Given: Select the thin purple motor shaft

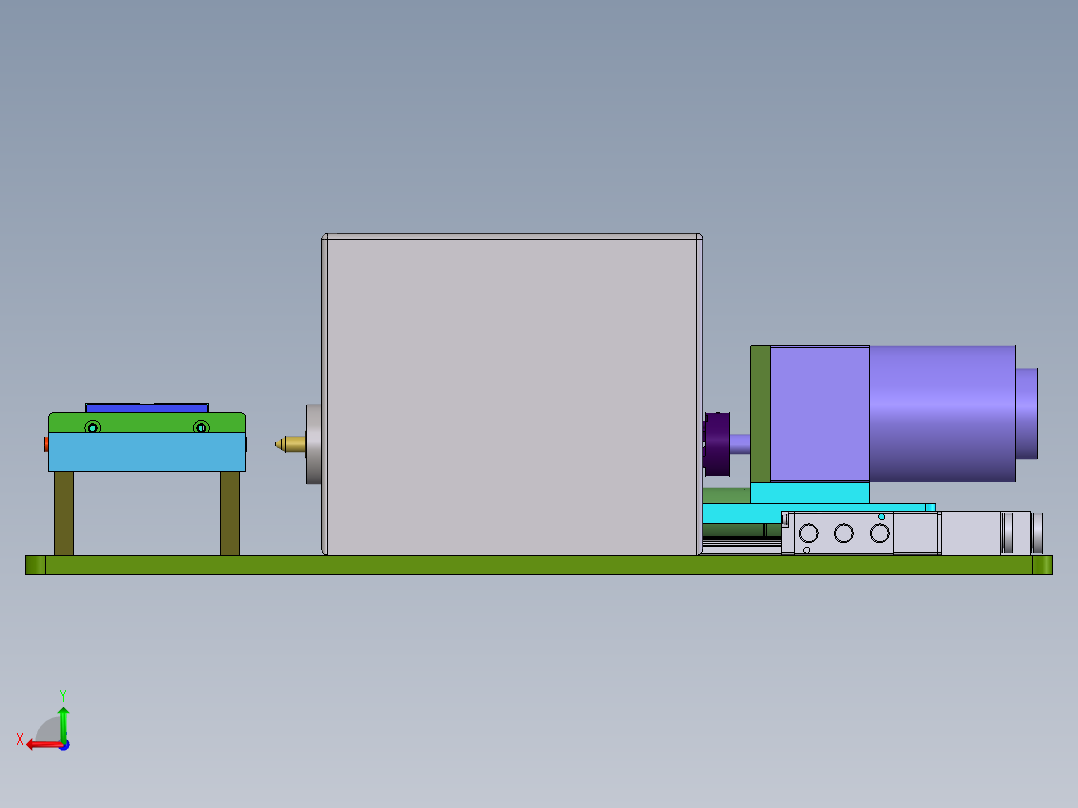Looking at the screenshot, I should 740,444.
